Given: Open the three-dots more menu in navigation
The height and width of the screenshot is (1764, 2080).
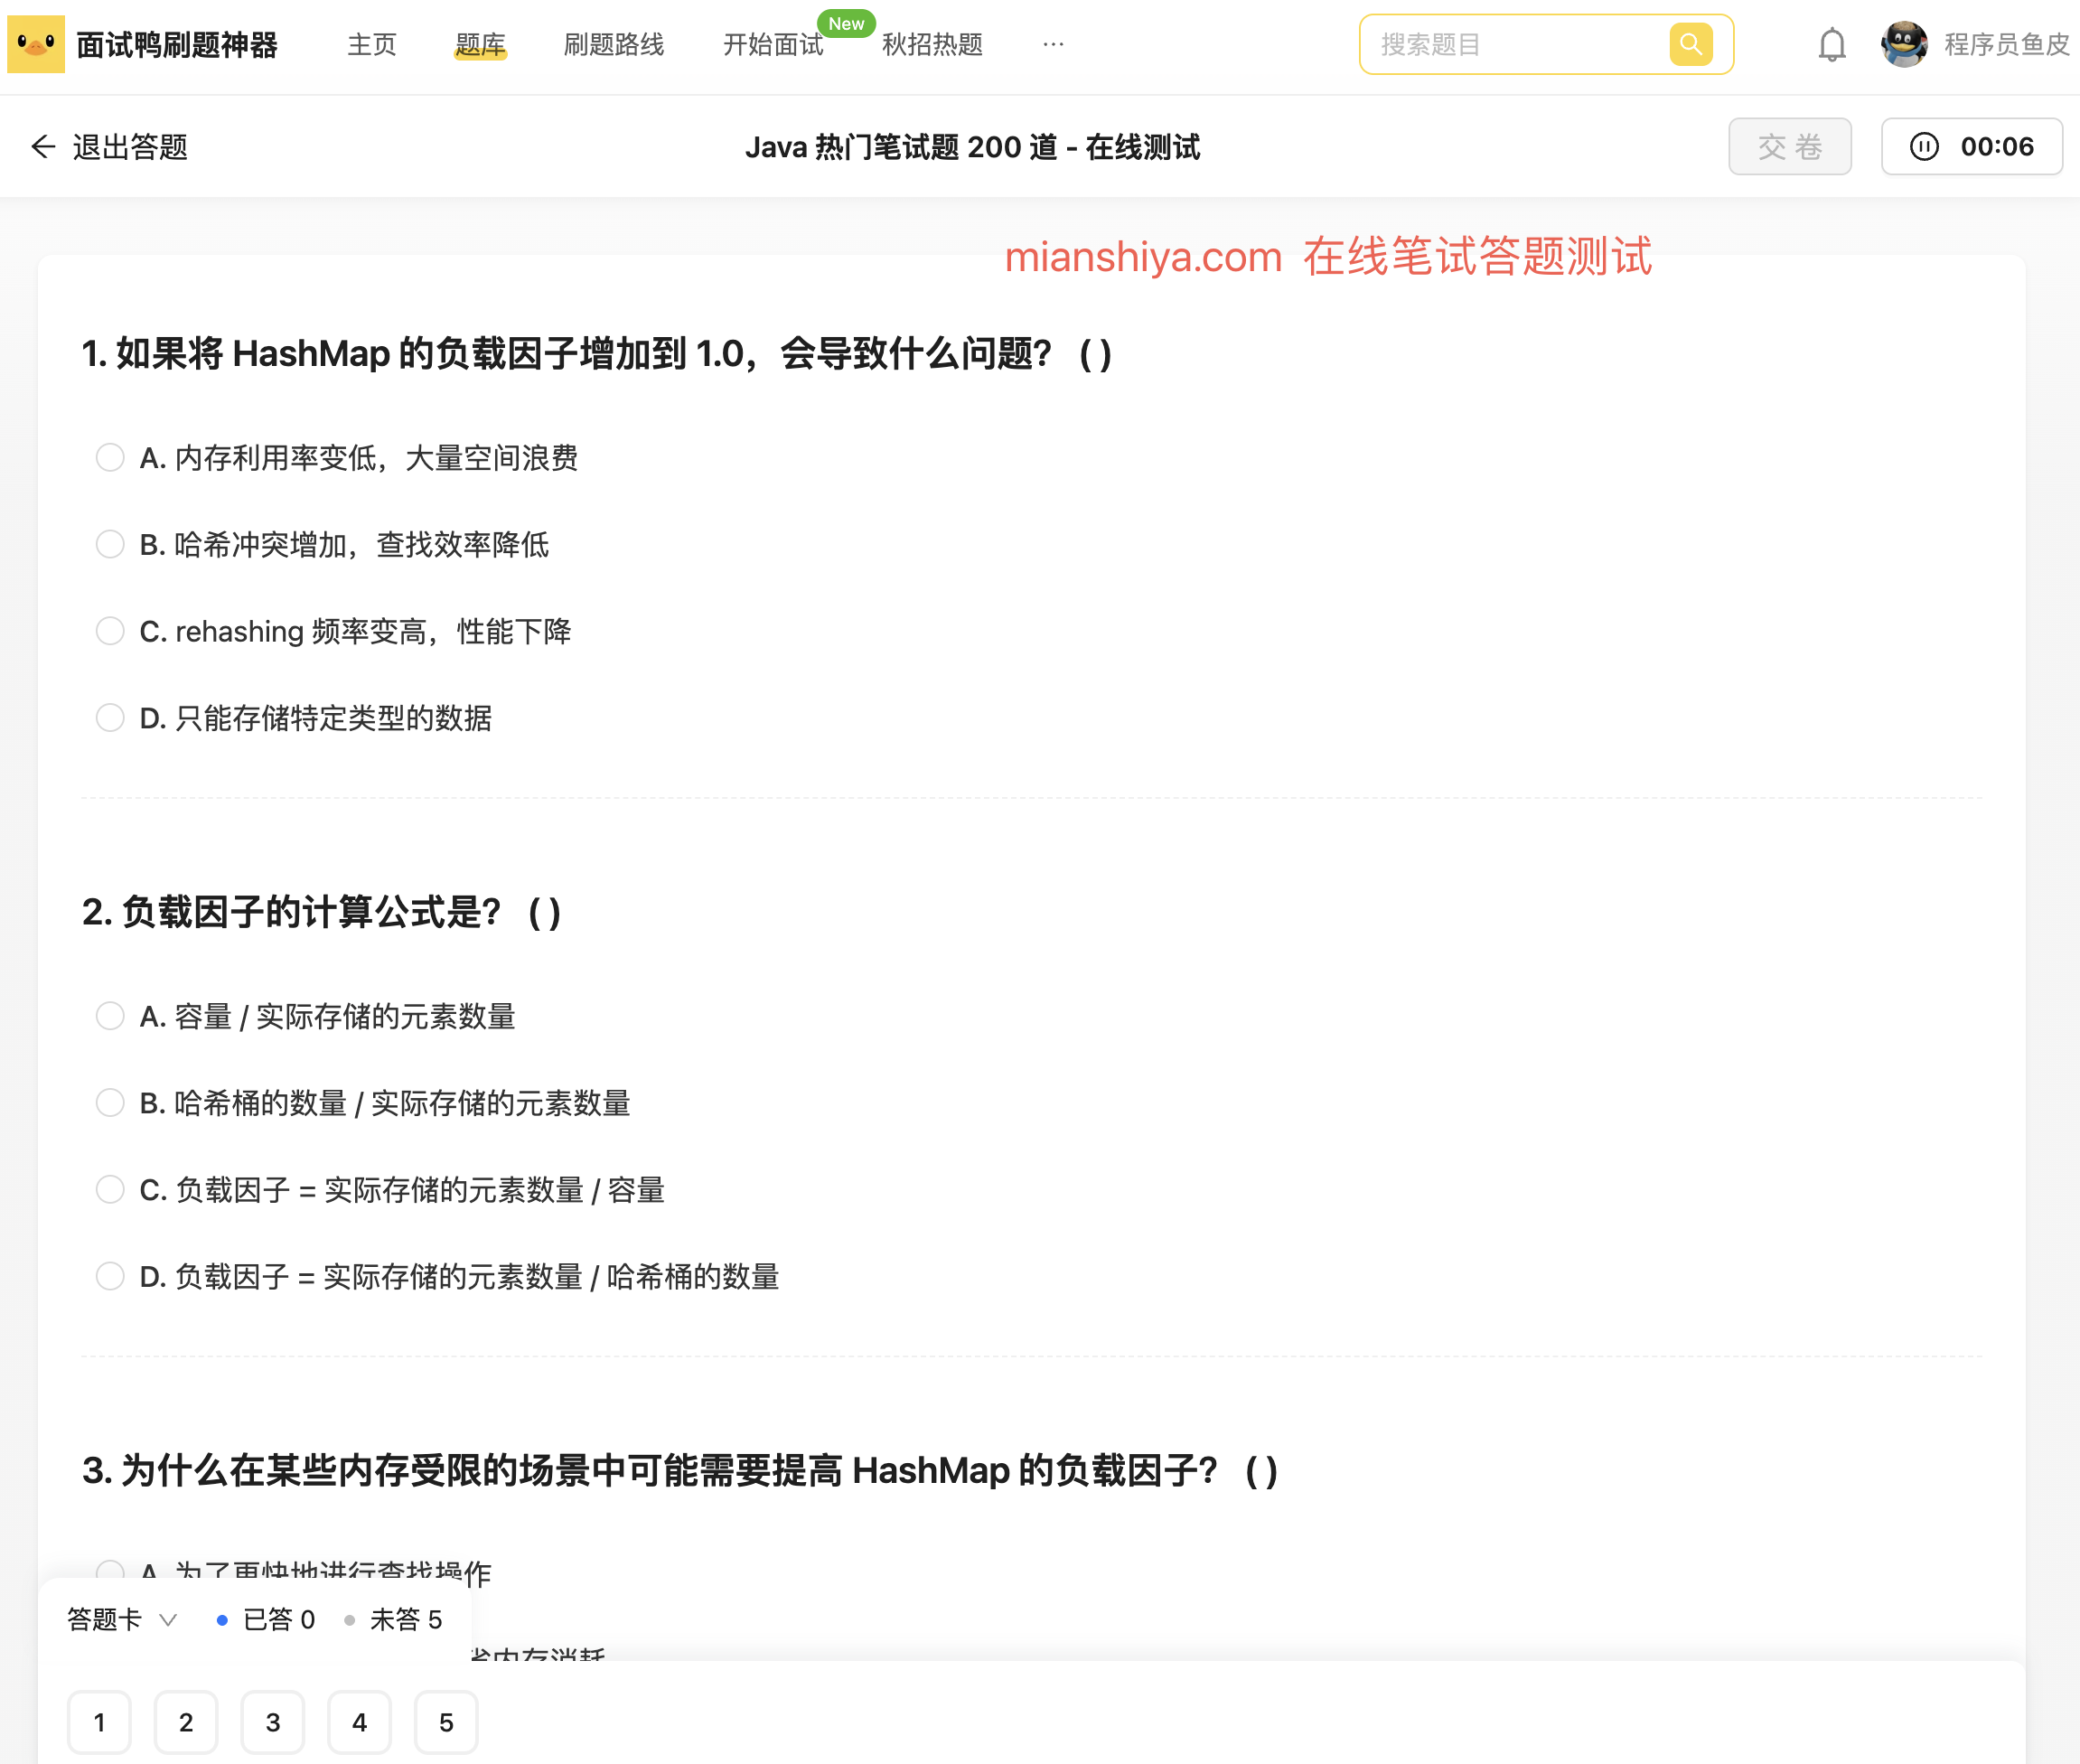Looking at the screenshot, I should pyautogui.click(x=1053, y=44).
